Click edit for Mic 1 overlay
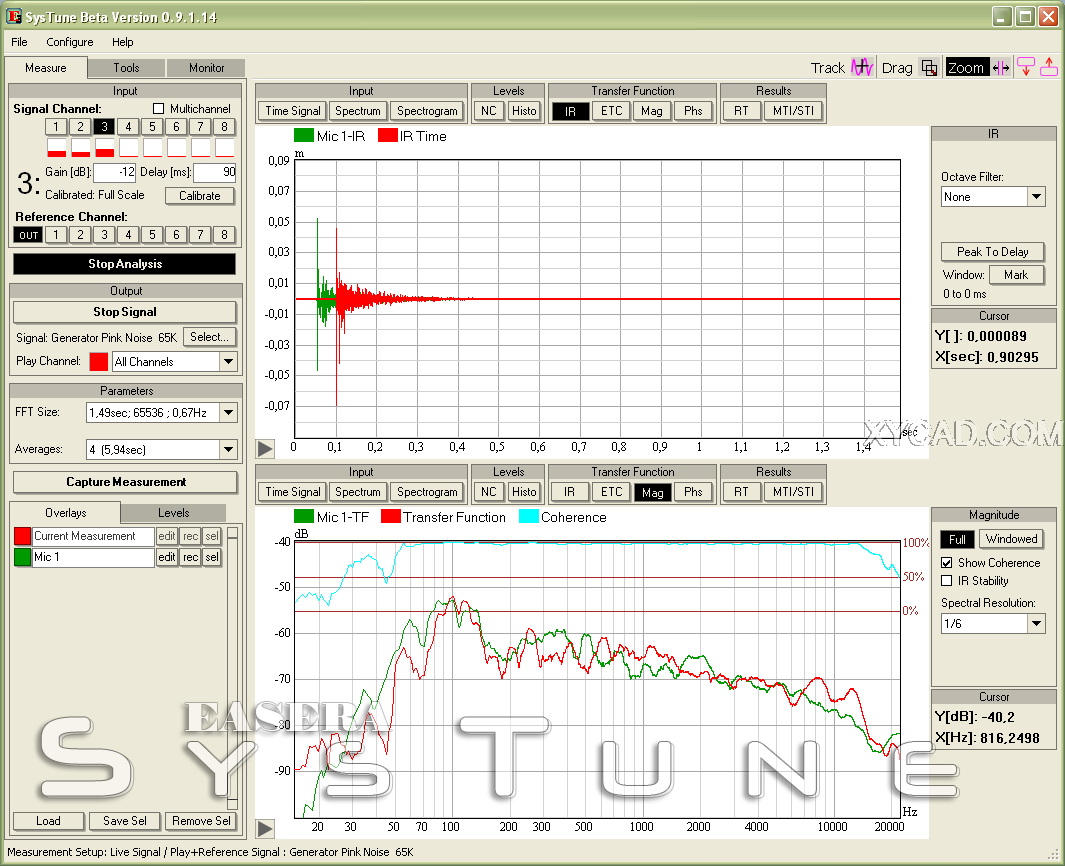 pyautogui.click(x=166, y=557)
